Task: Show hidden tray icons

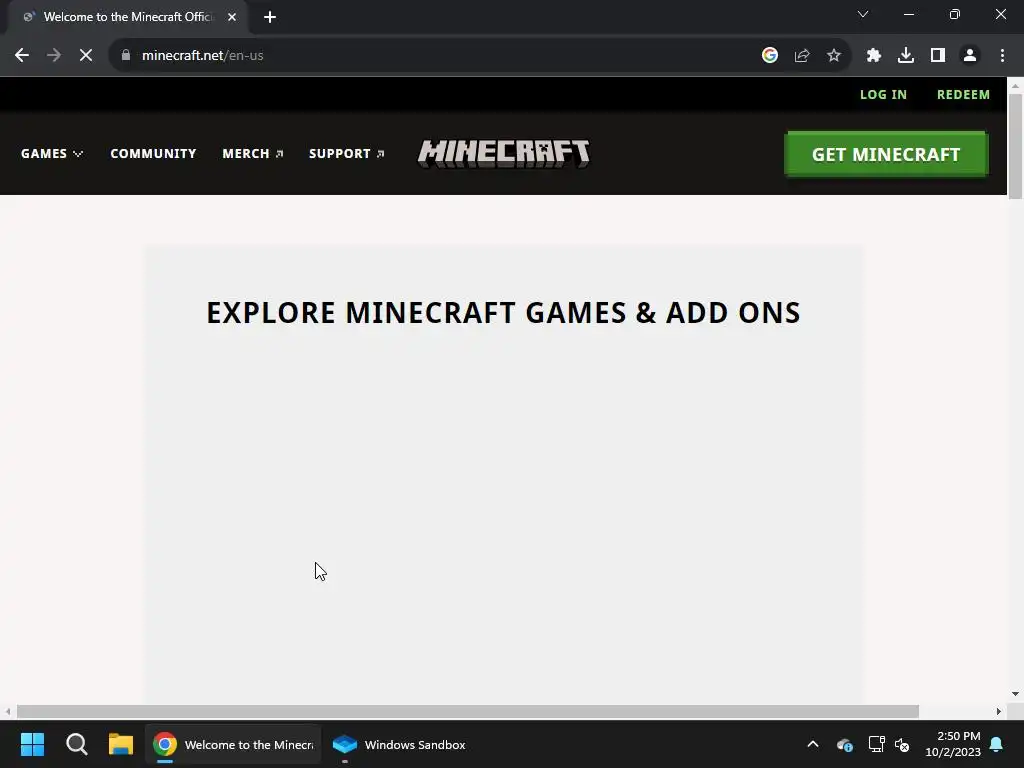Action: 813,744
